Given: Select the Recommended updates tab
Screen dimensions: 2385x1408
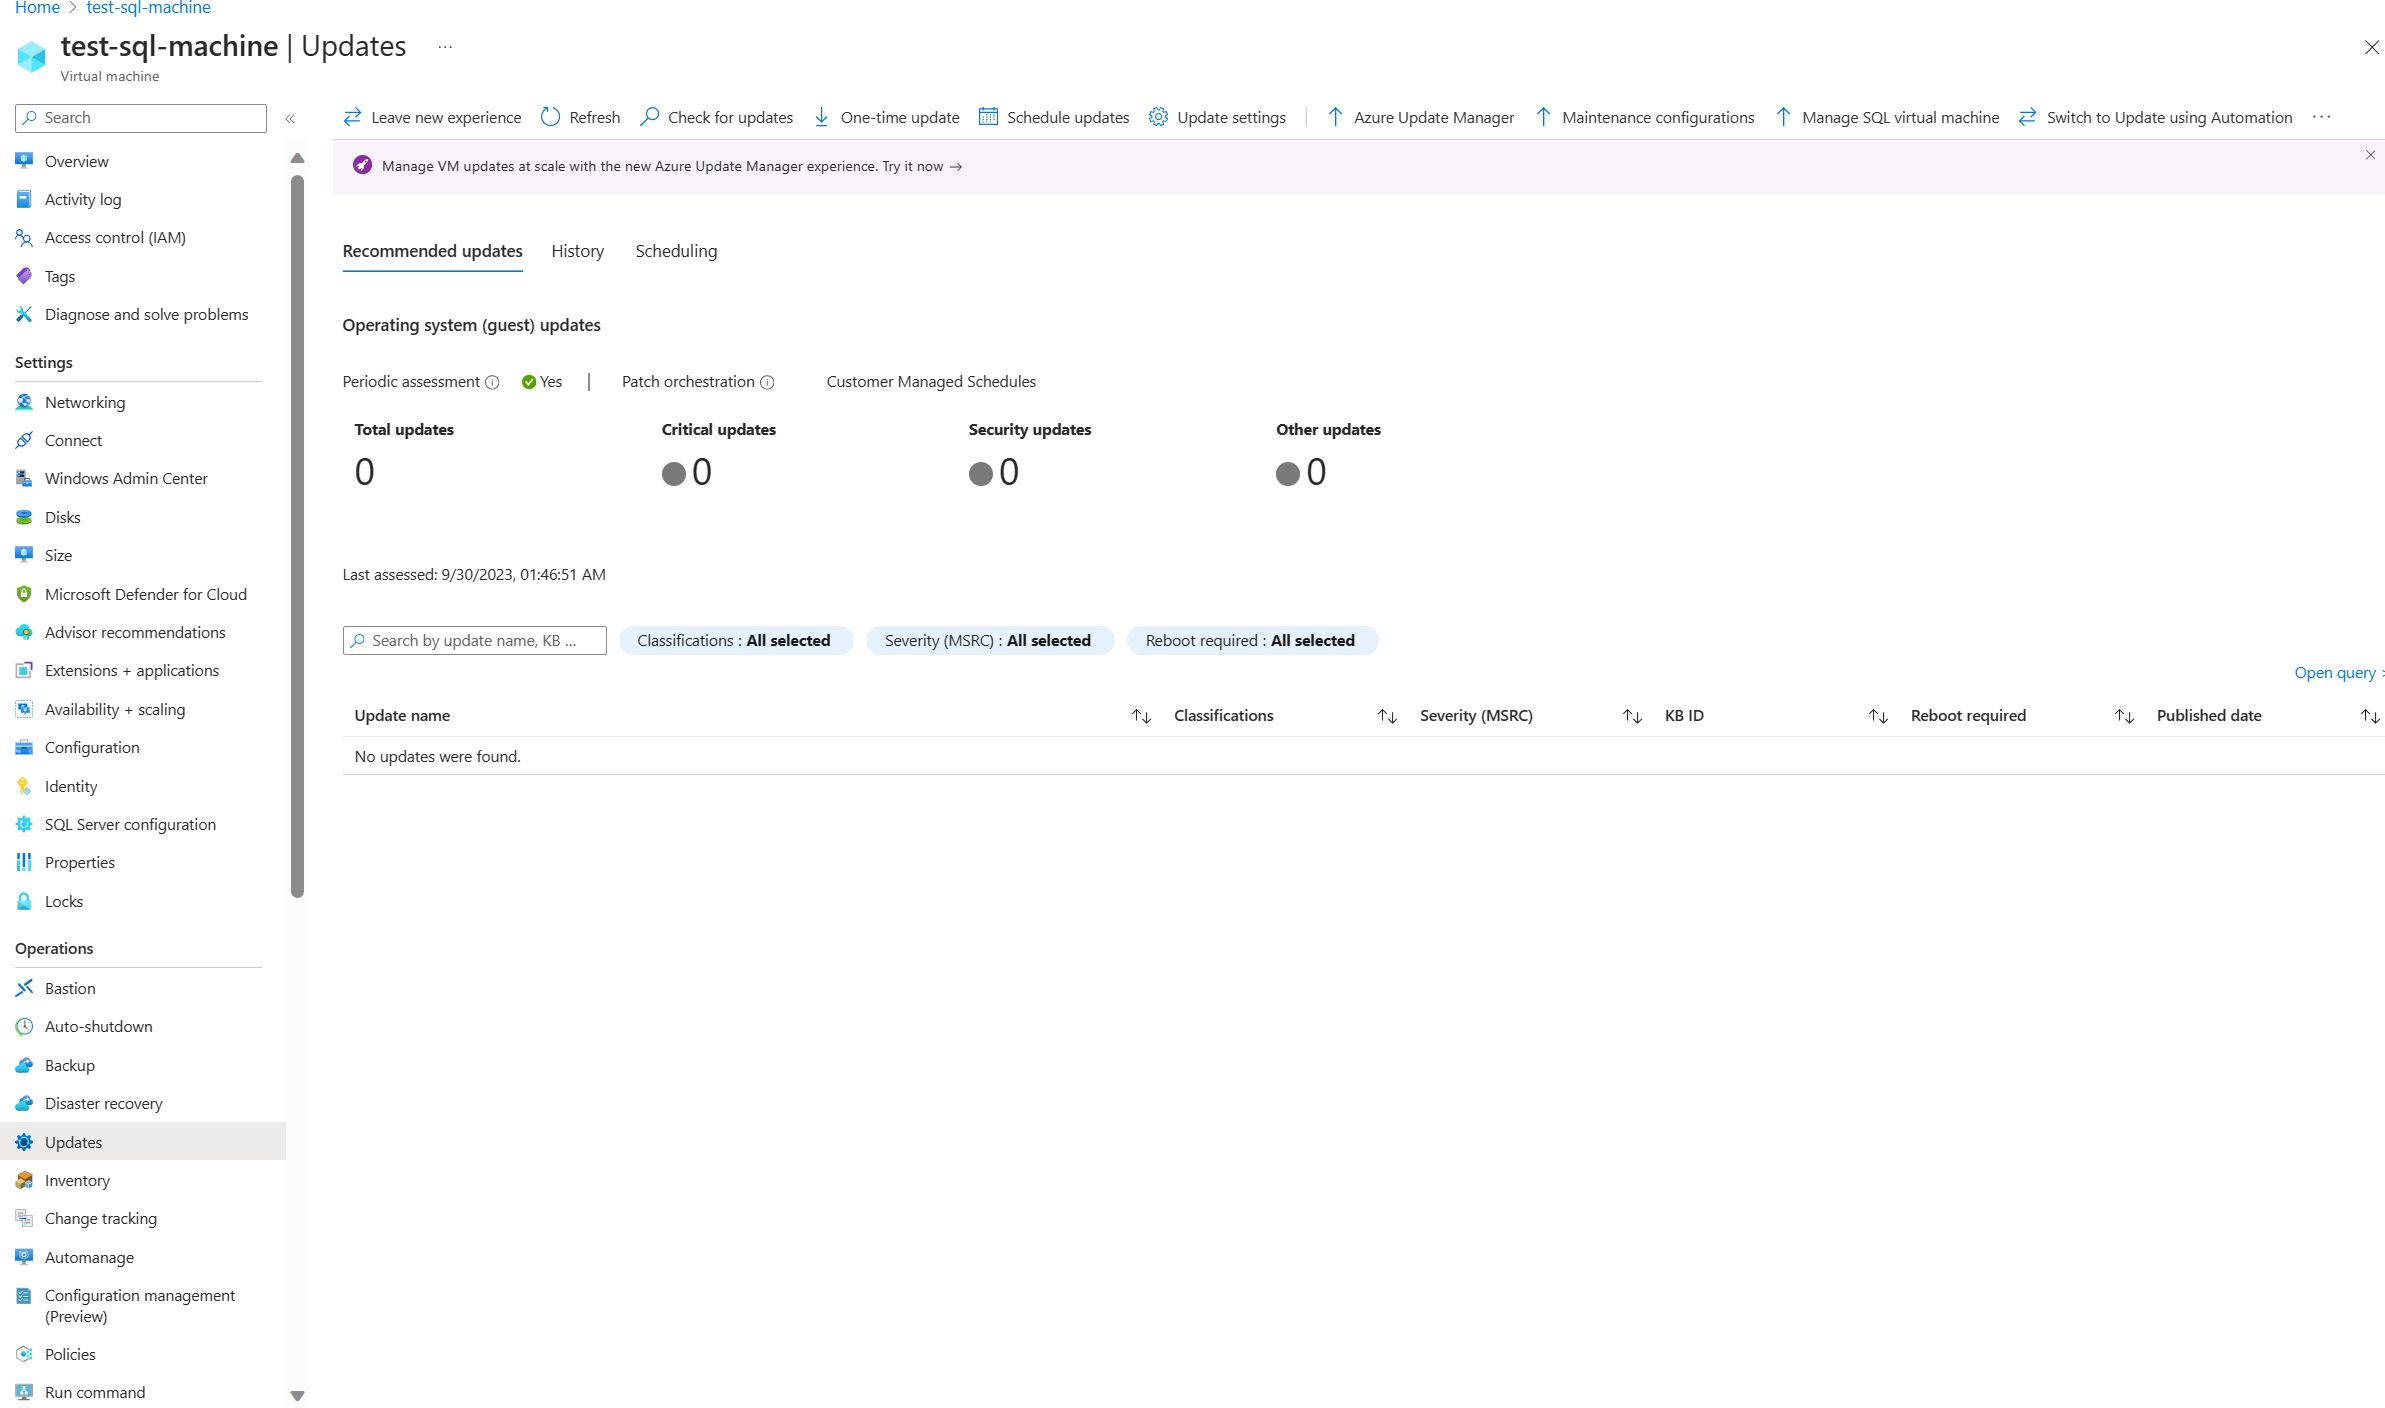Looking at the screenshot, I should 432,251.
